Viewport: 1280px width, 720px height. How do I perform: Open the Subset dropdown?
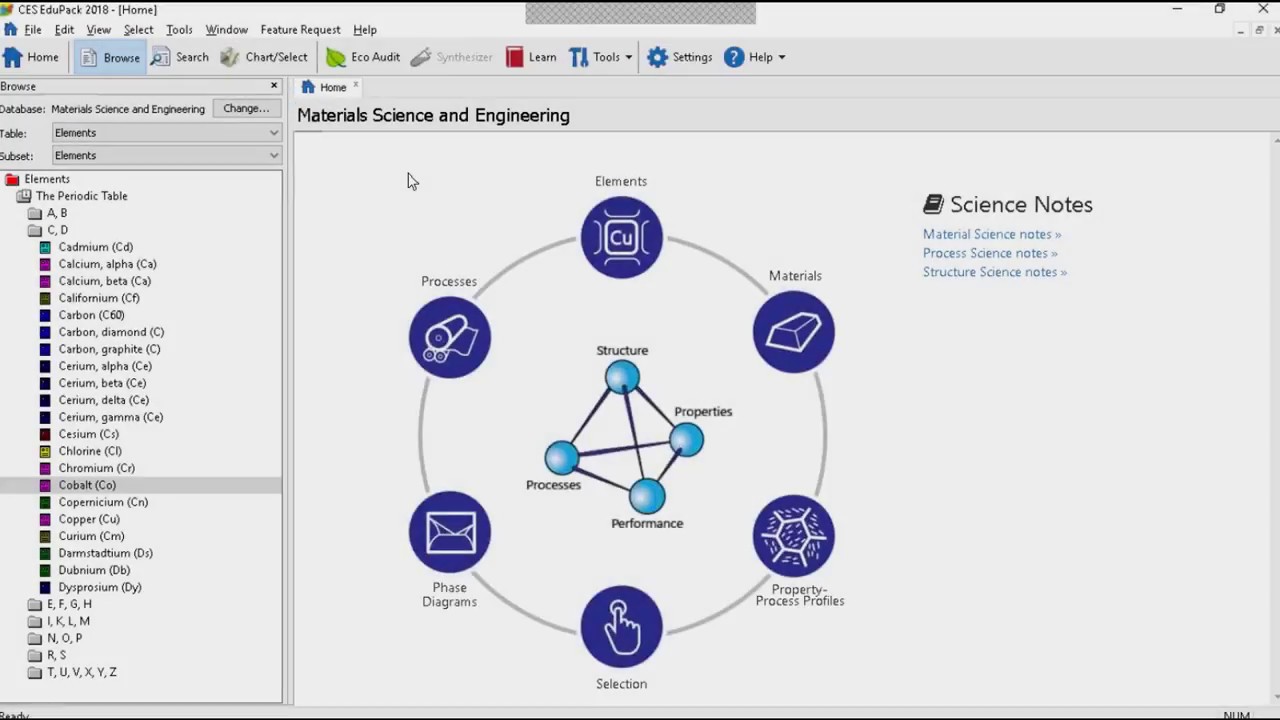click(x=167, y=156)
